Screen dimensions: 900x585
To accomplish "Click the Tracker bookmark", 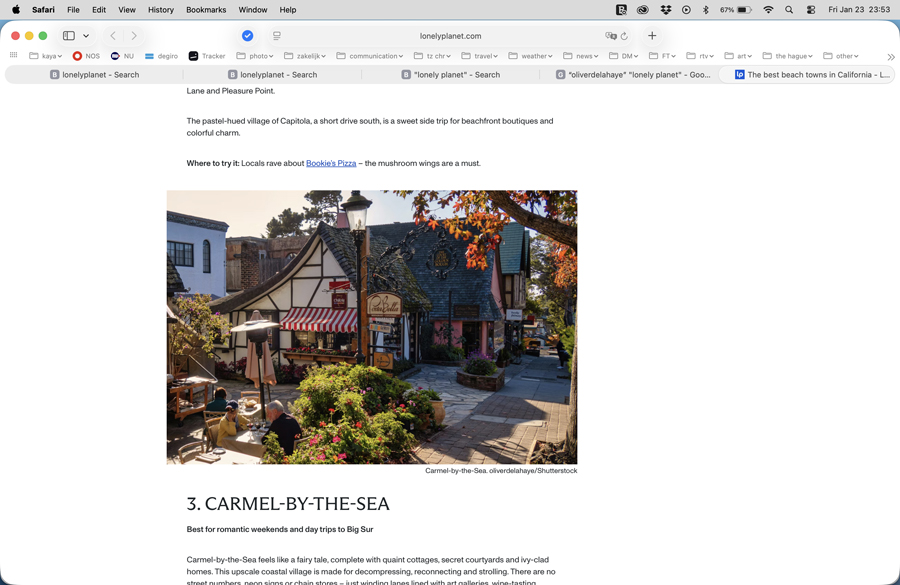I will point(207,56).
